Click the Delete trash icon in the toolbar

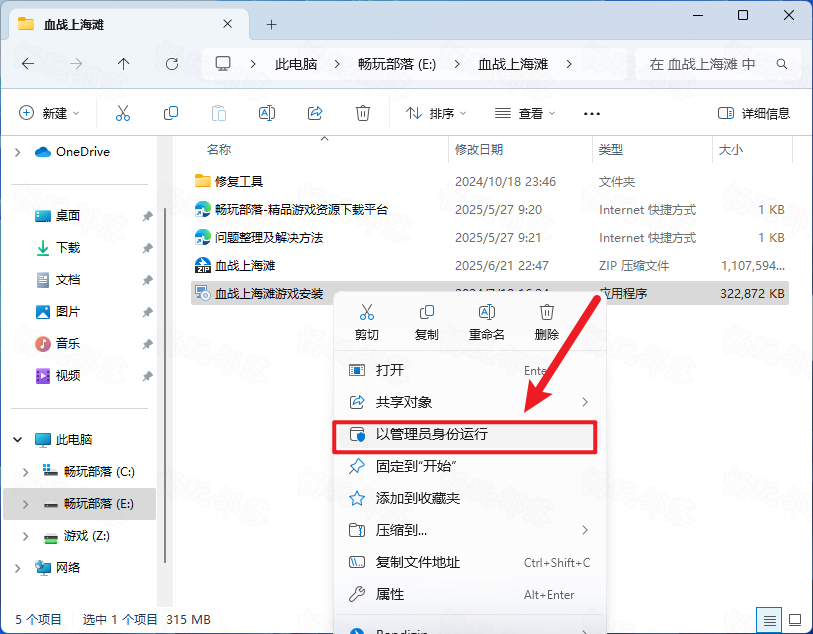362,113
